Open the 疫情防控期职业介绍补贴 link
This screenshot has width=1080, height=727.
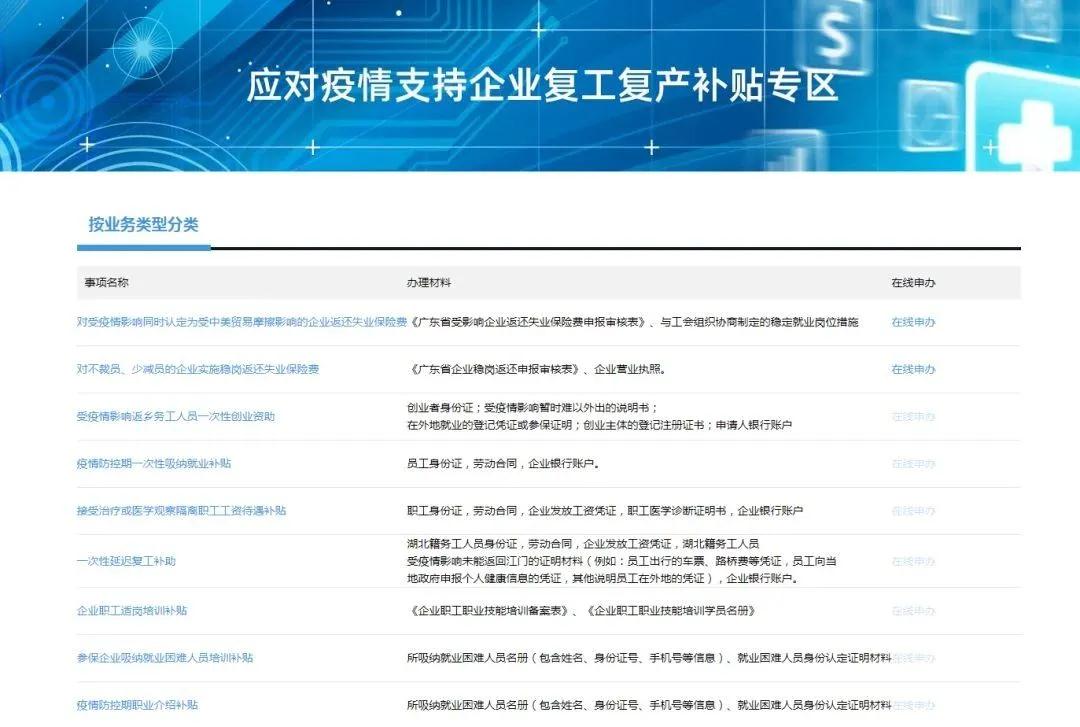pos(137,704)
